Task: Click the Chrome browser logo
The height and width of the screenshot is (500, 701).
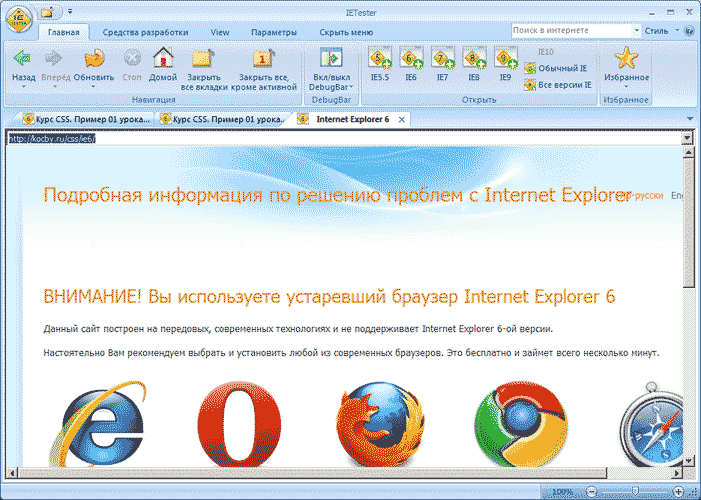Action: 521,423
